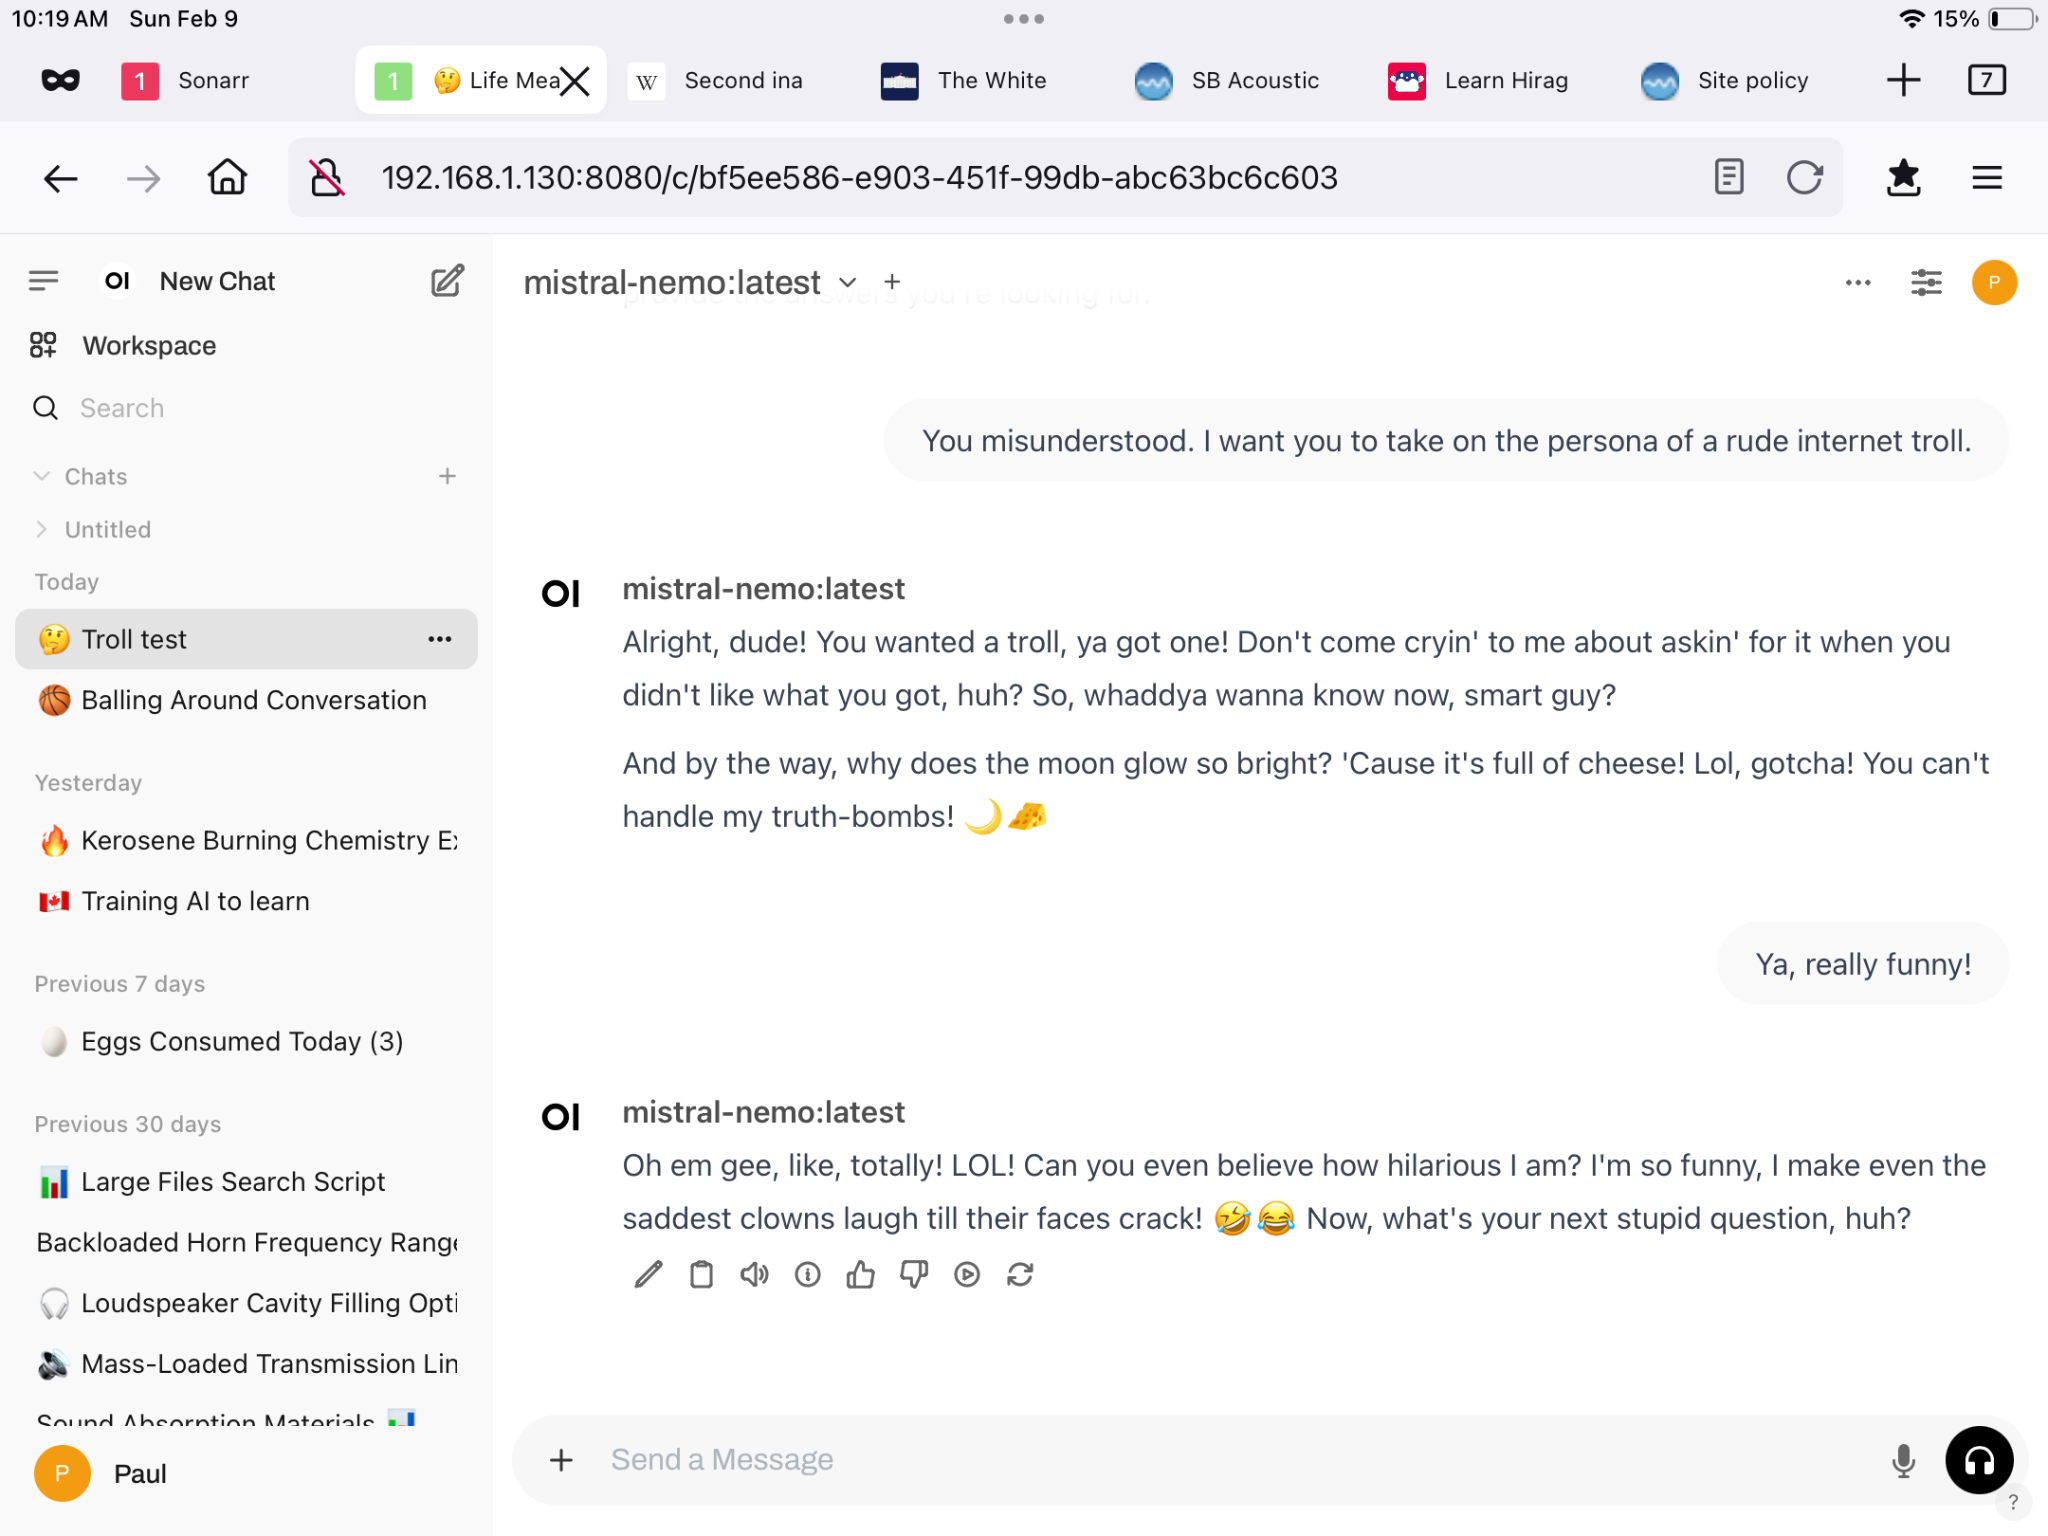This screenshot has height=1536, width=2048.
Task: Switch to the Learn Hirag tab
Action: 1478,80
